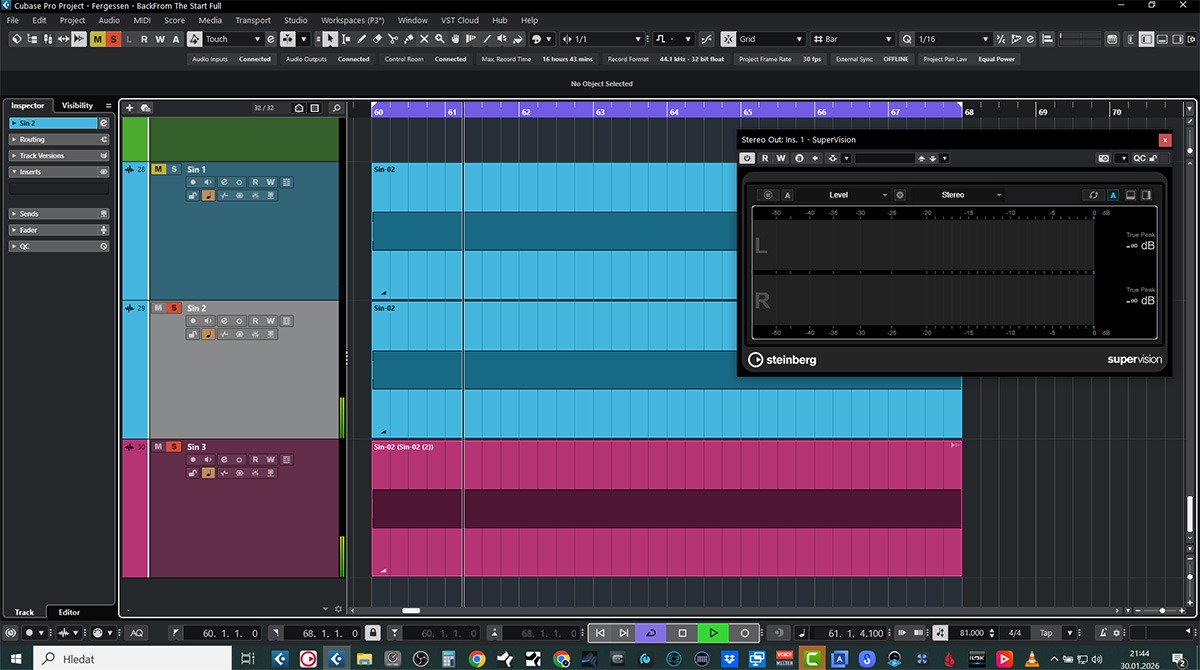The image size is (1200, 670).
Task: Switch to the Visibility tab
Action: click(x=77, y=105)
